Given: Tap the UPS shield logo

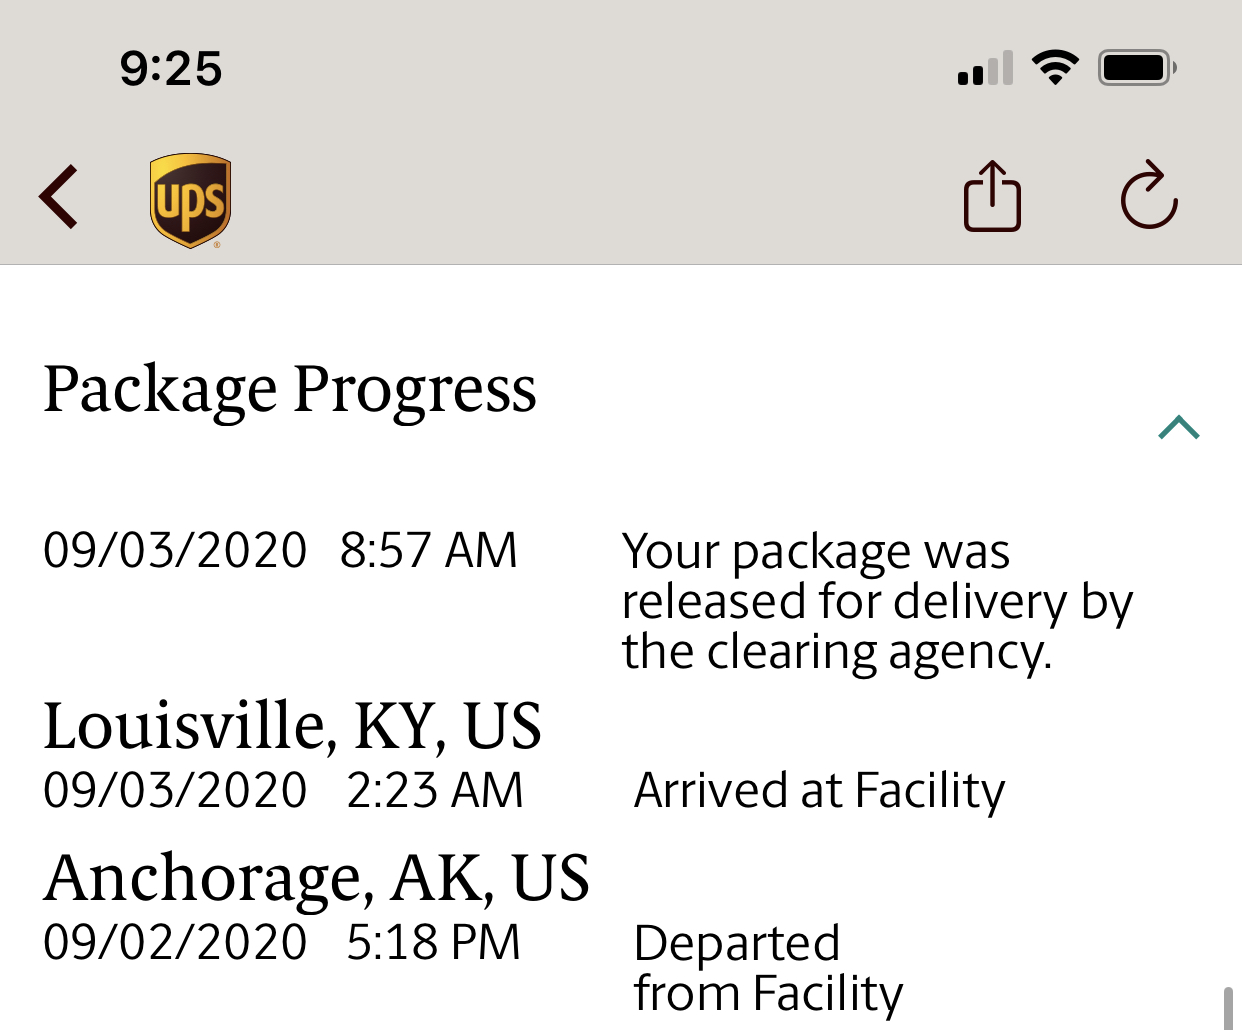Looking at the screenshot, I should click(x=190, y=200).
